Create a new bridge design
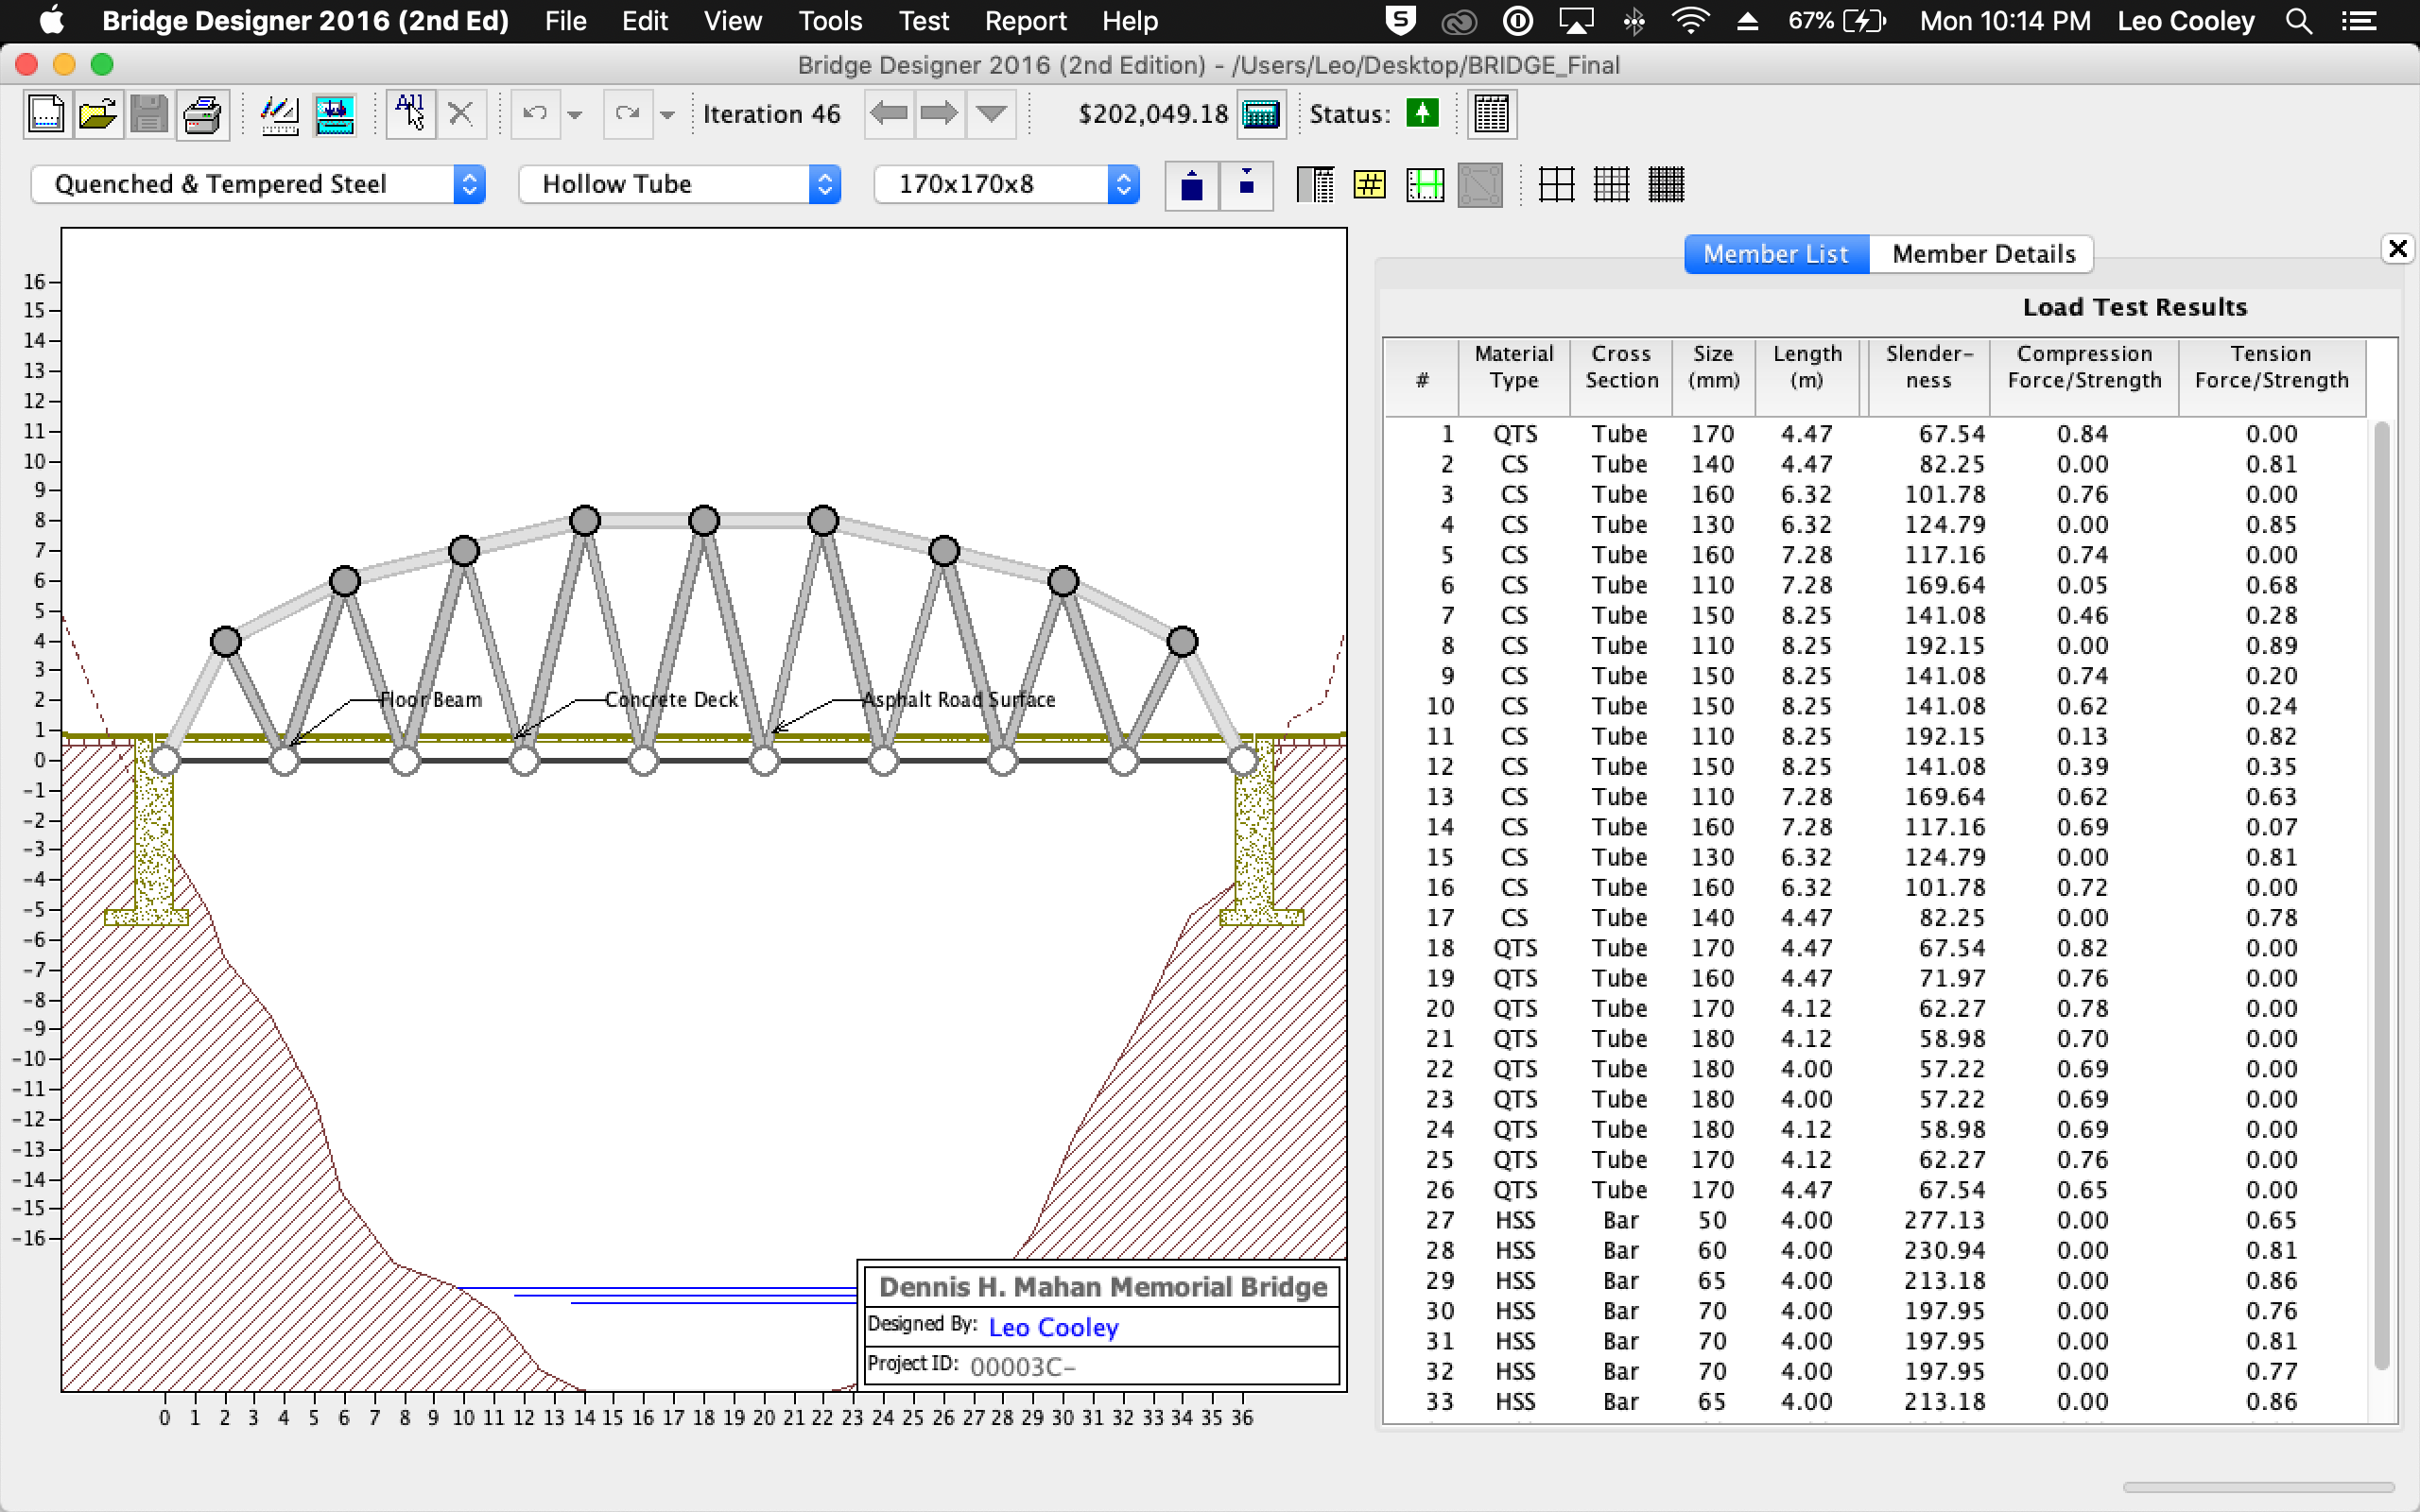The width and height of the screenshot is (2420, 1512). tap(46, 114)
